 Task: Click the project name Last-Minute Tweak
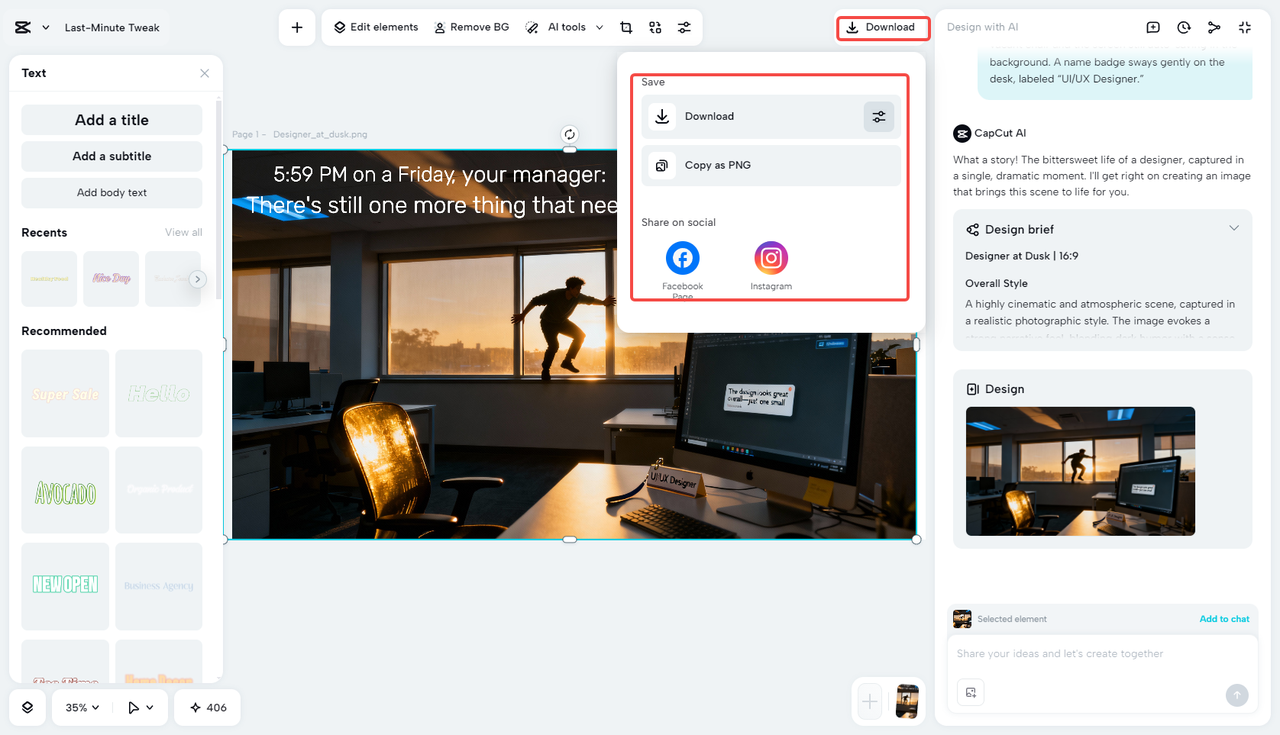(112, 28)
